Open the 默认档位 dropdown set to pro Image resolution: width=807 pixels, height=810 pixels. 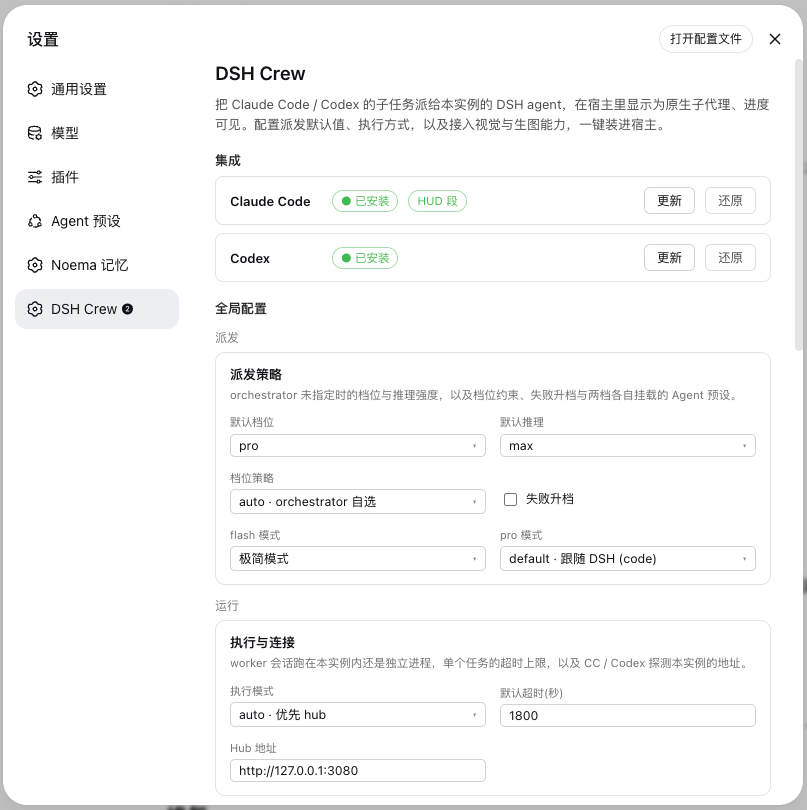tap(358, 445)
